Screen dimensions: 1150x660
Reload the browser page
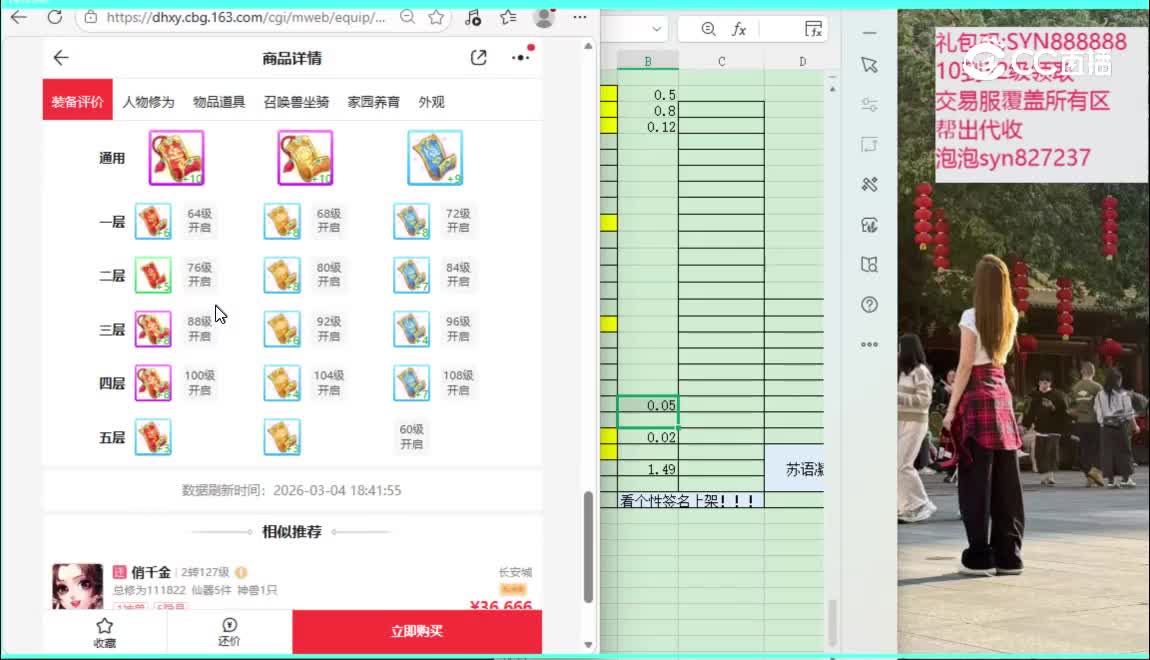point(55,17)
